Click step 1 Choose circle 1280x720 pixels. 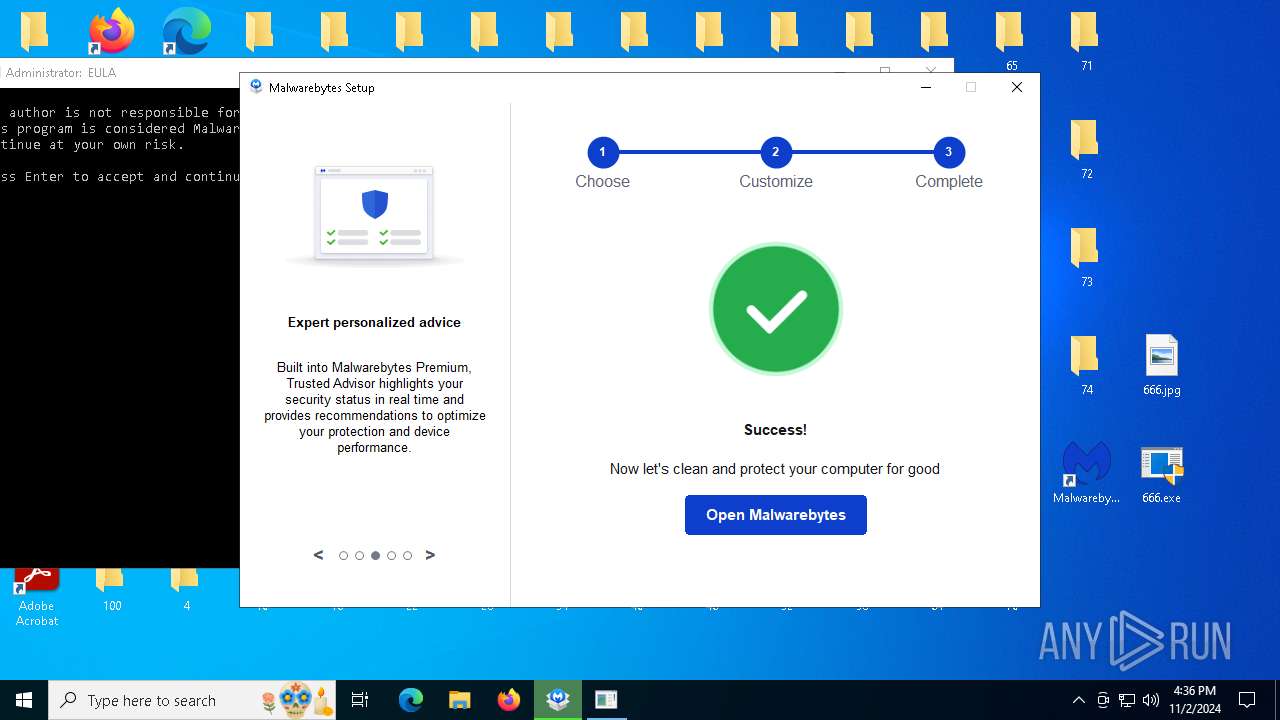pyautogui.click(x=602, y=152)
